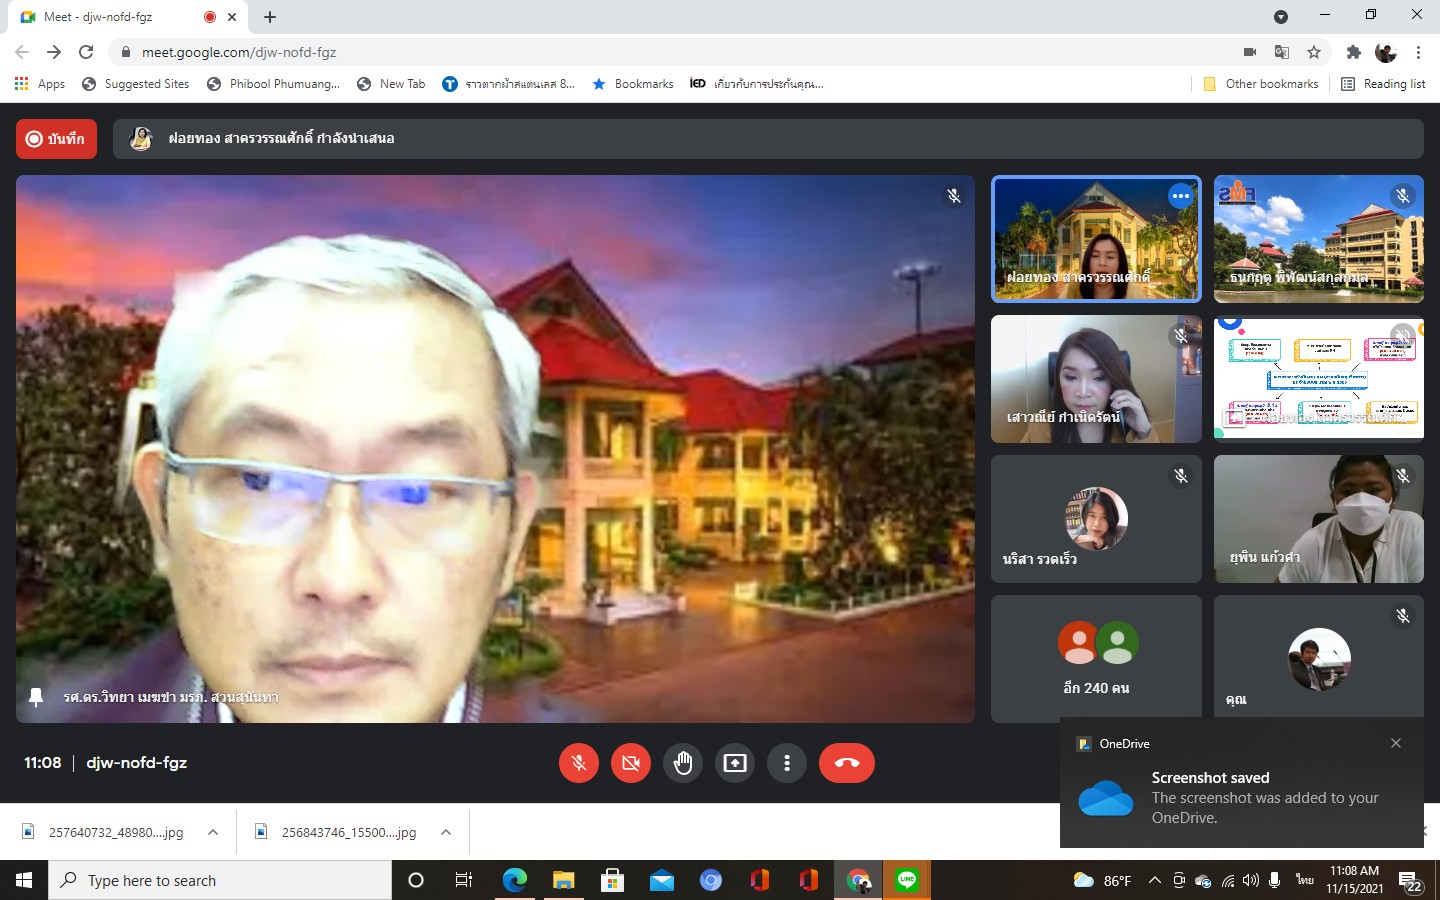Toggle the microphone mute button
1440x900 pixels.
coord(579,763)
